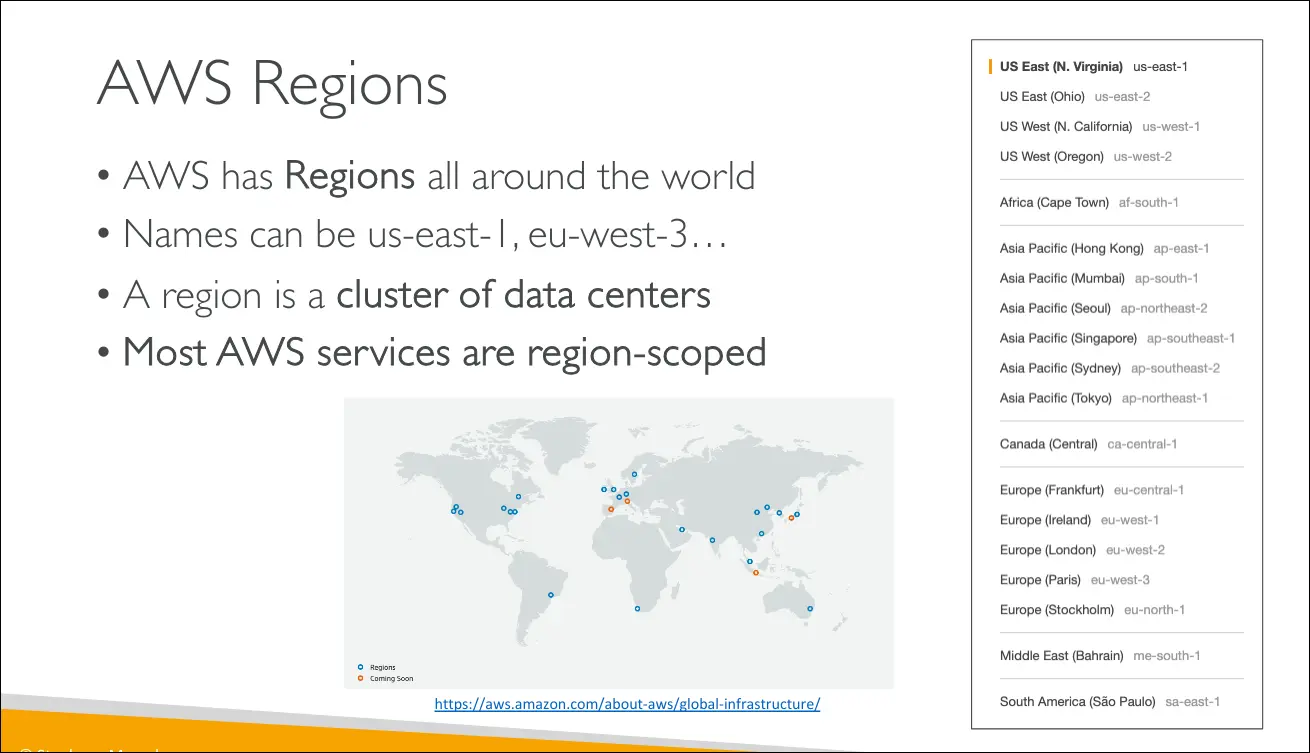Click the region marker in southern Africa

pyautogui.click(x=637, y=608)
